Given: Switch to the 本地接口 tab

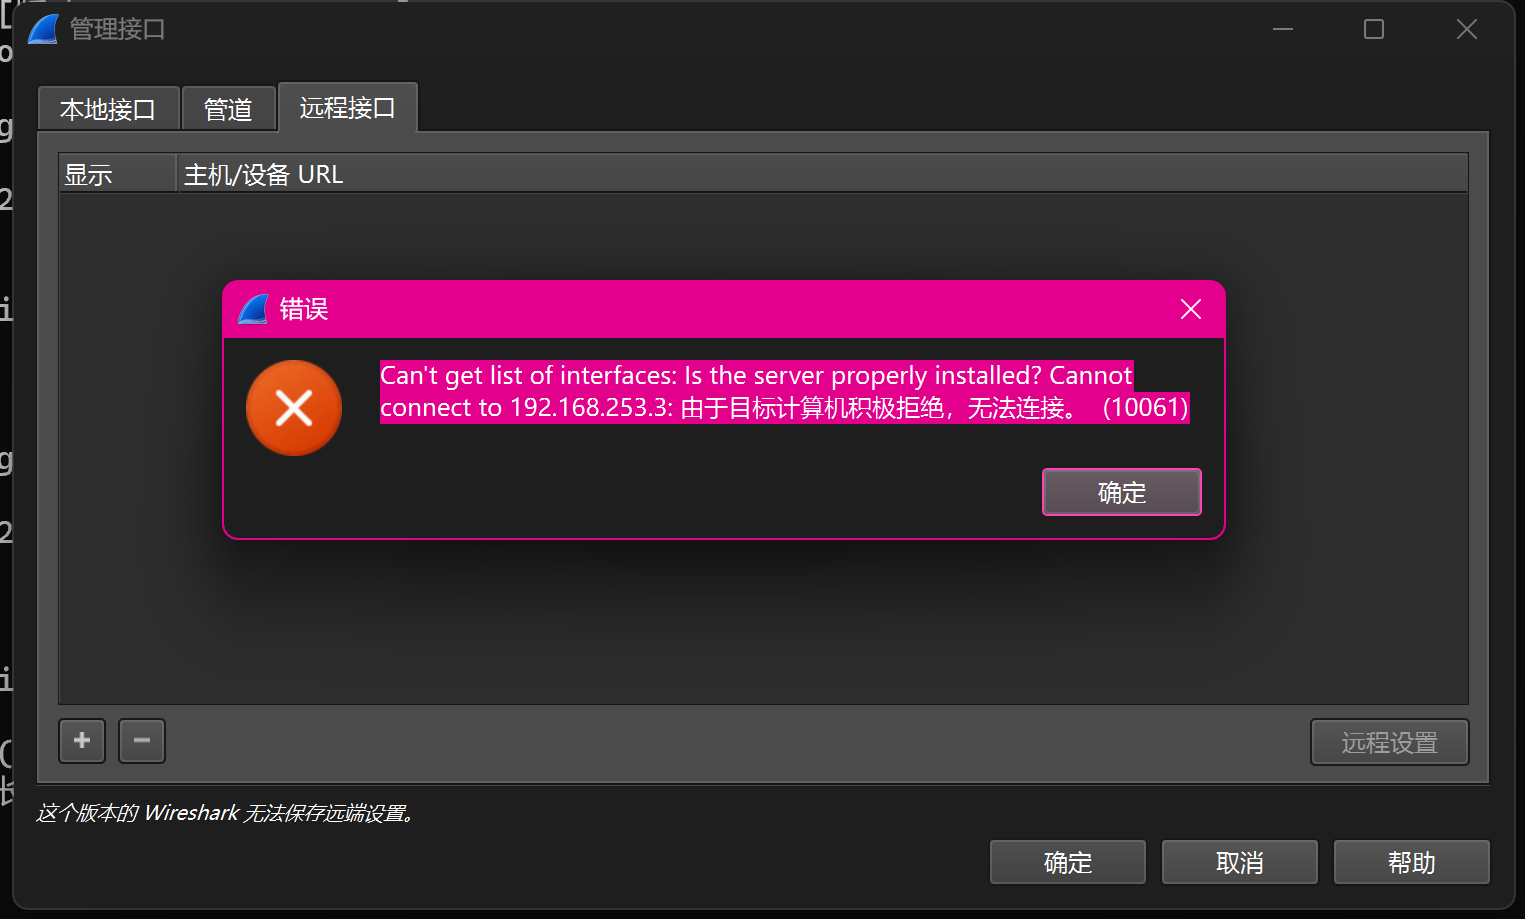Looking at the screenshot, I should (x=108, y=109).
